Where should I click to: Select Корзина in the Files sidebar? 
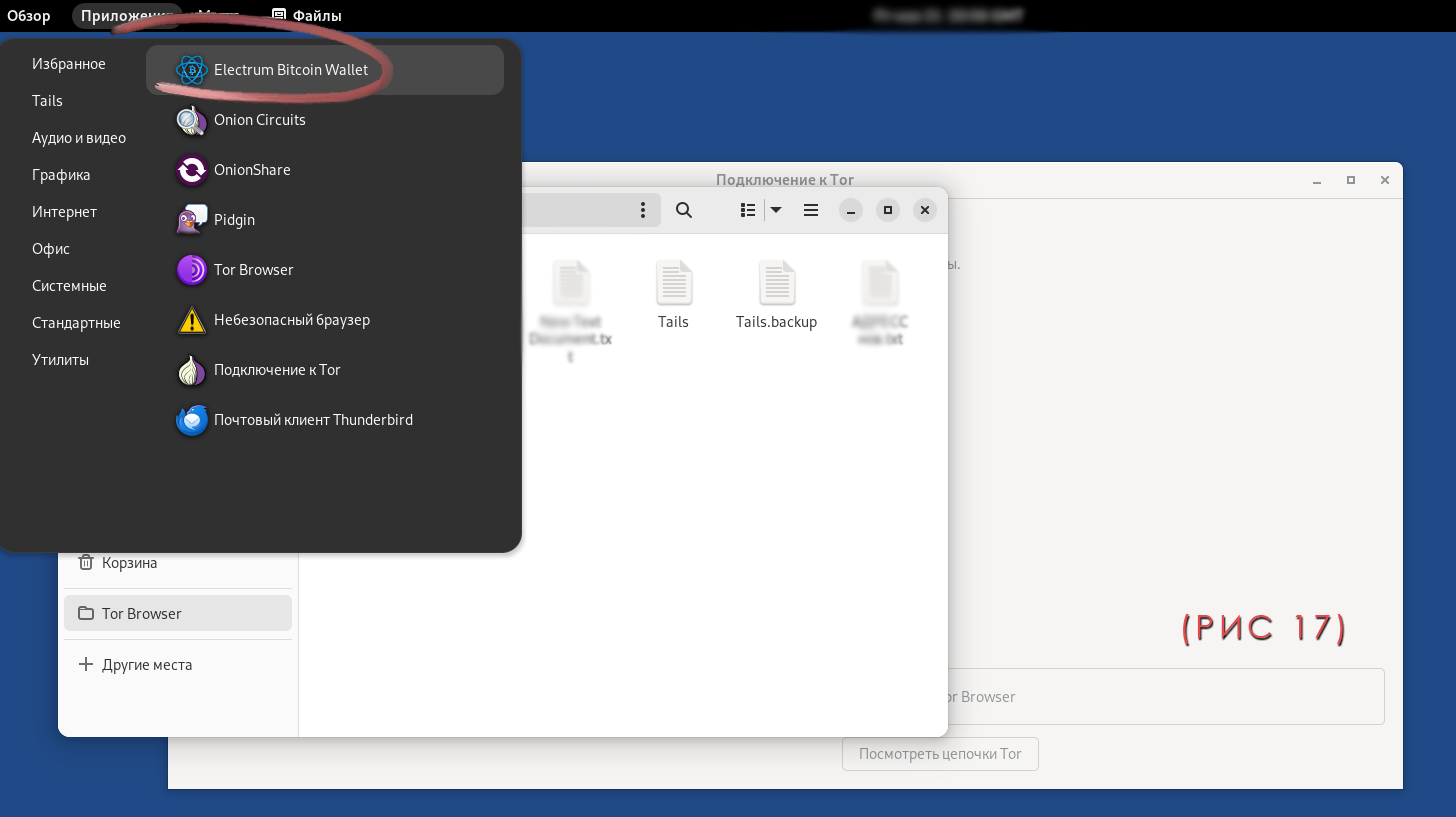129,563
